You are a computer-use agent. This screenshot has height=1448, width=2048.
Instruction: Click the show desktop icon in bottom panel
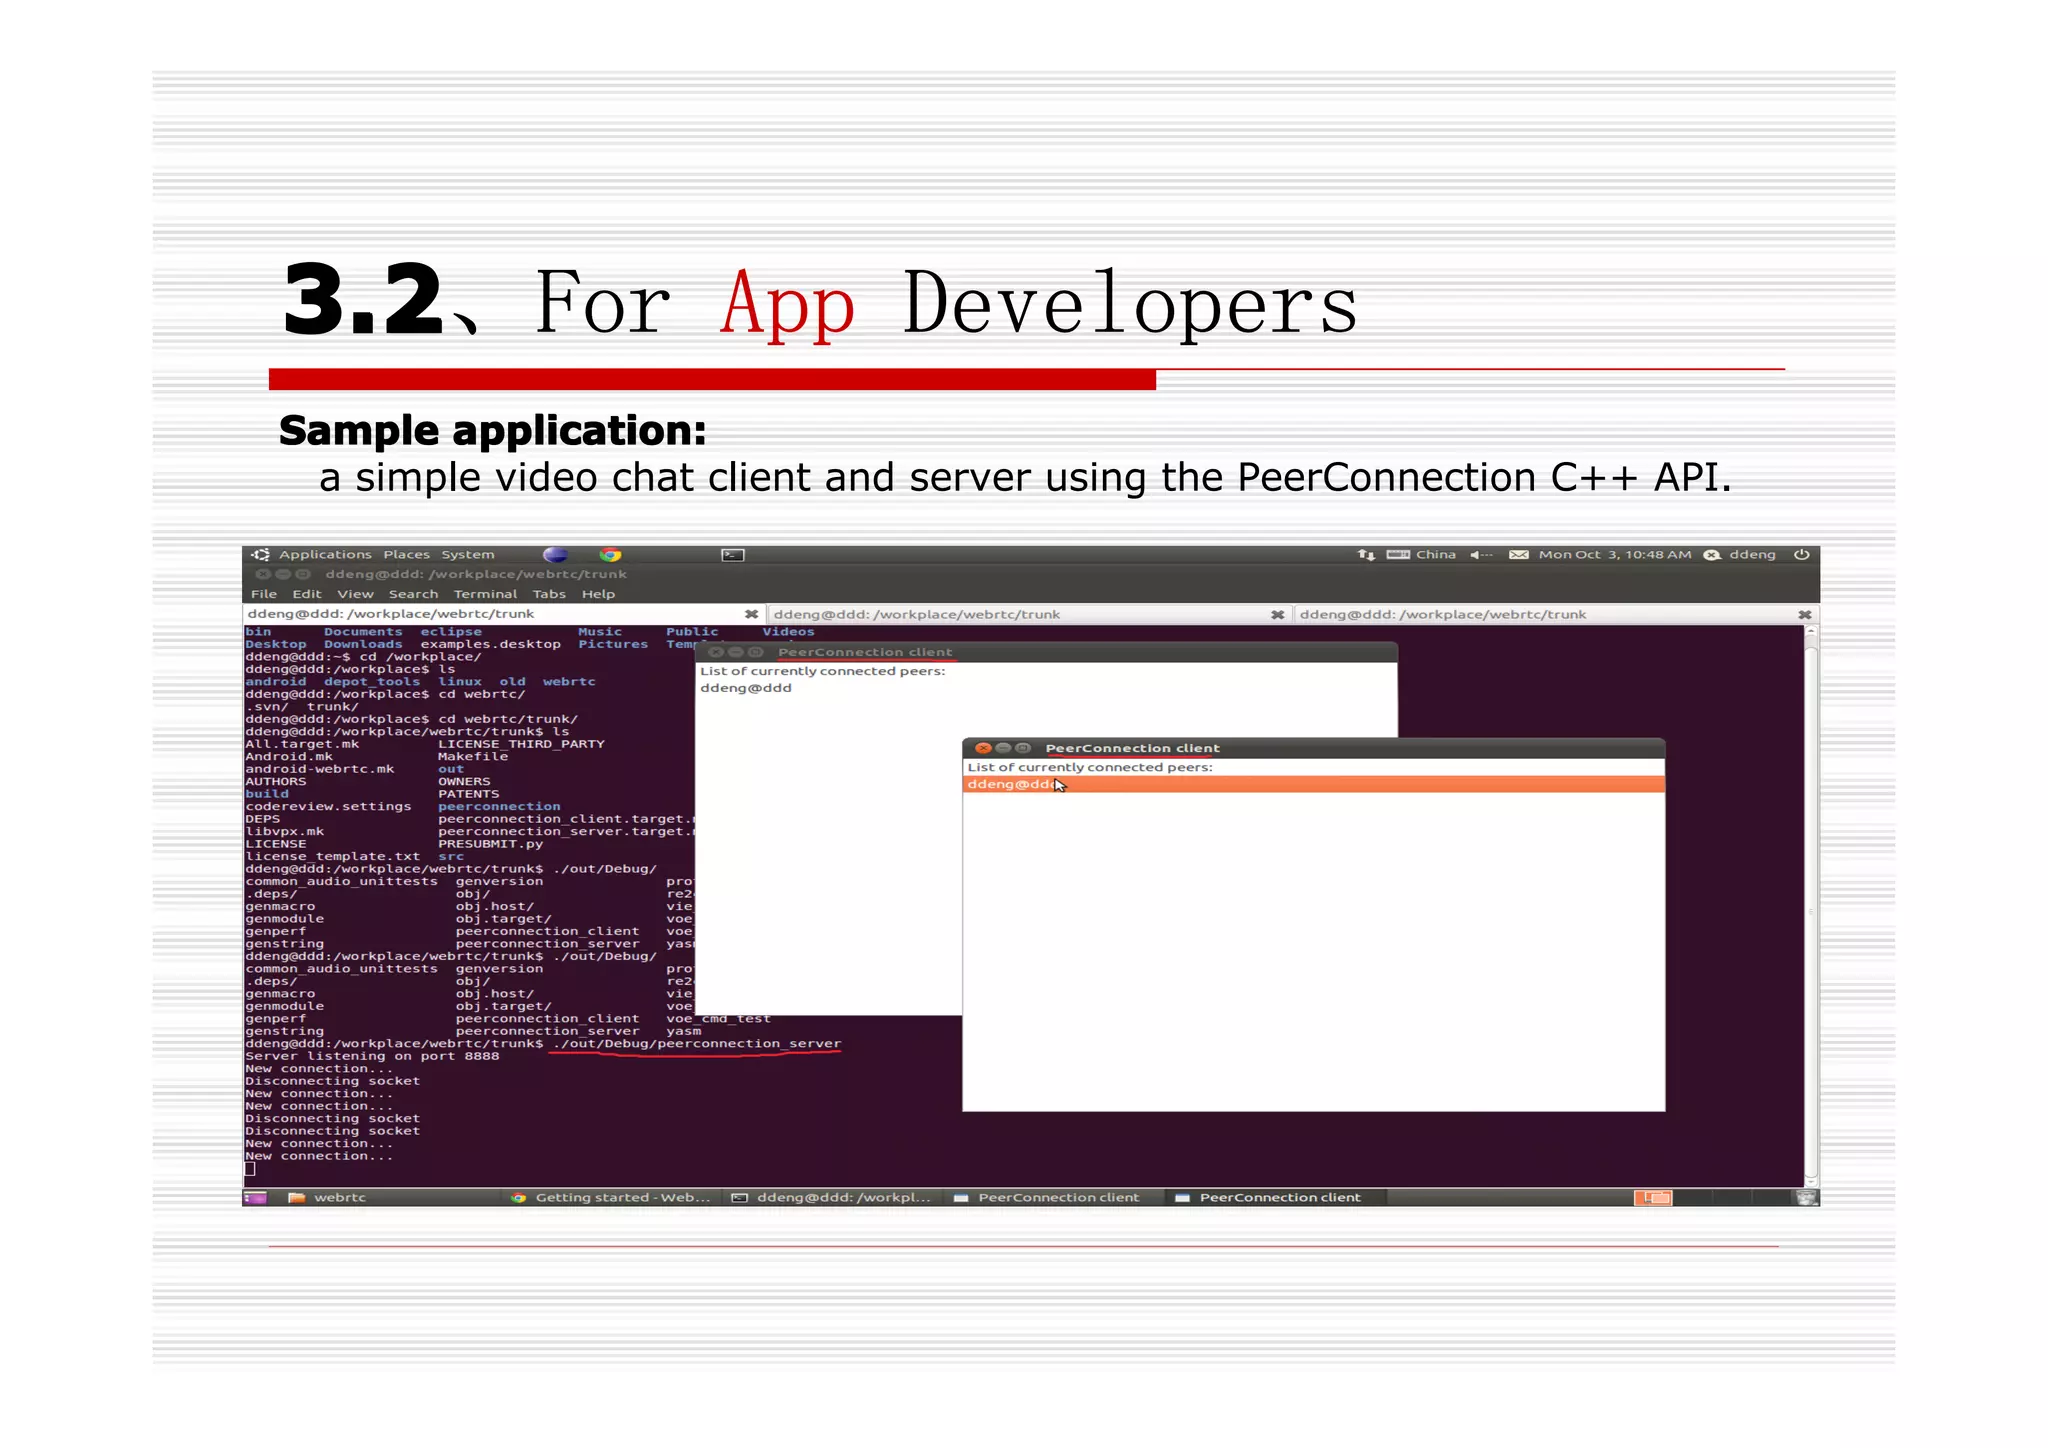[256, 1198]
